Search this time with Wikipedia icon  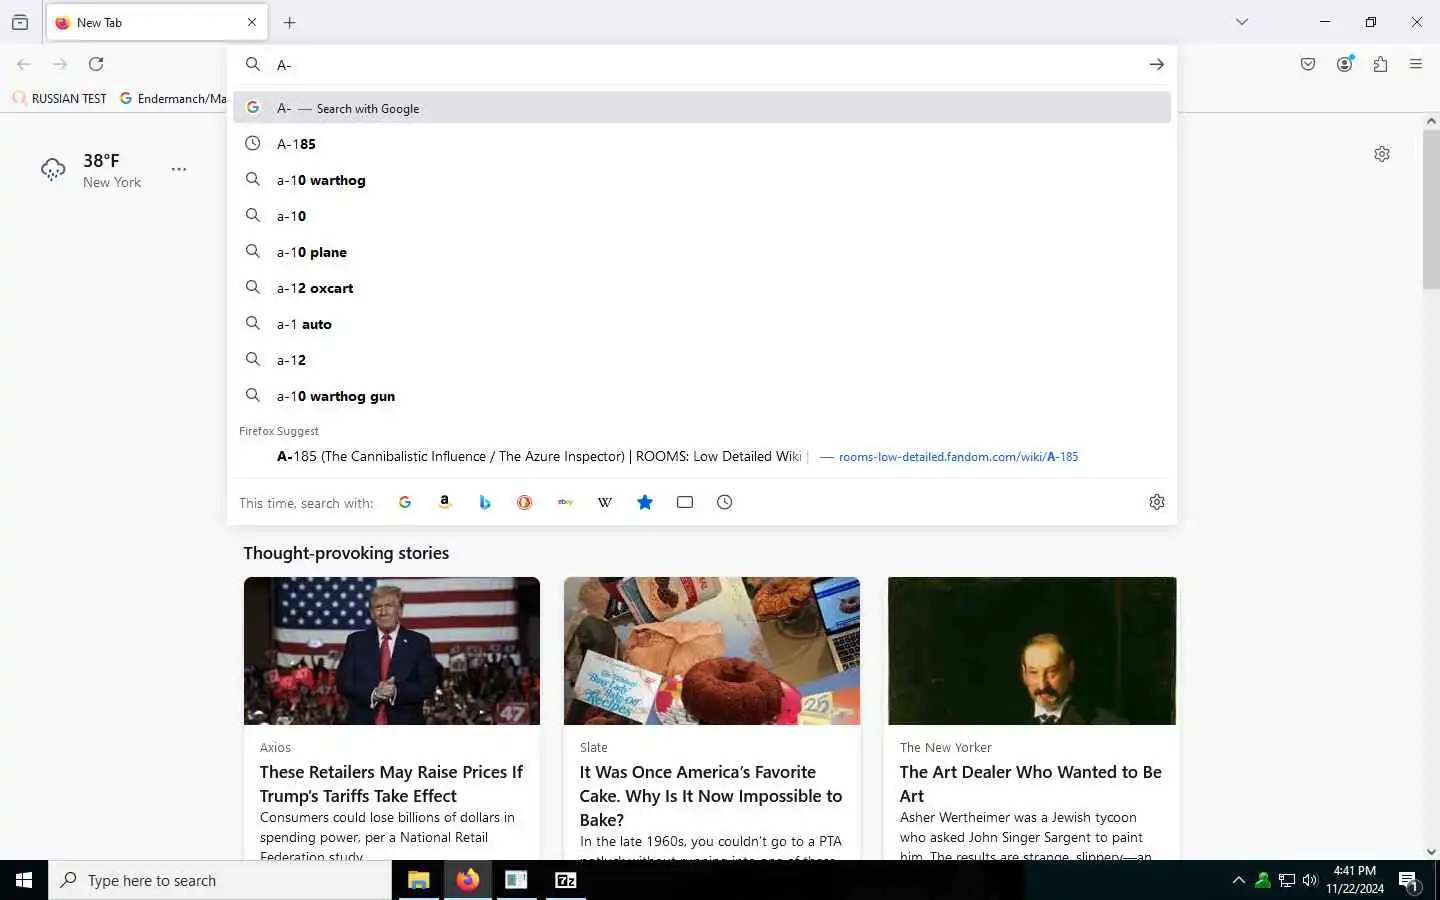point(605,502)
